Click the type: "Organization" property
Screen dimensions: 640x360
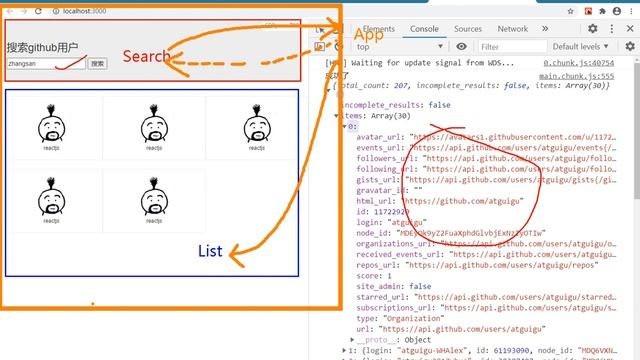point(400,318)
